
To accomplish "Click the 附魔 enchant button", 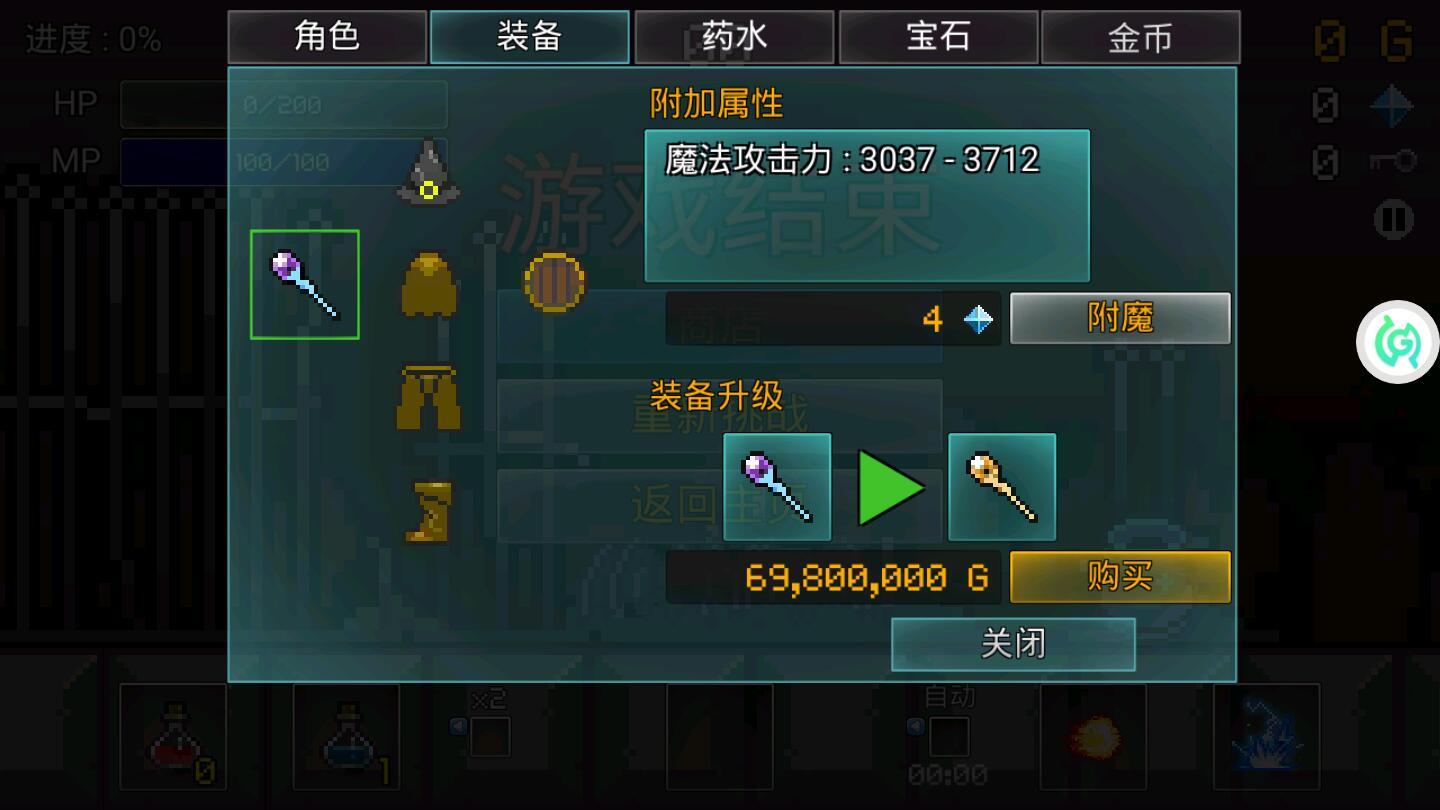I will click(x=1120, y=318).
